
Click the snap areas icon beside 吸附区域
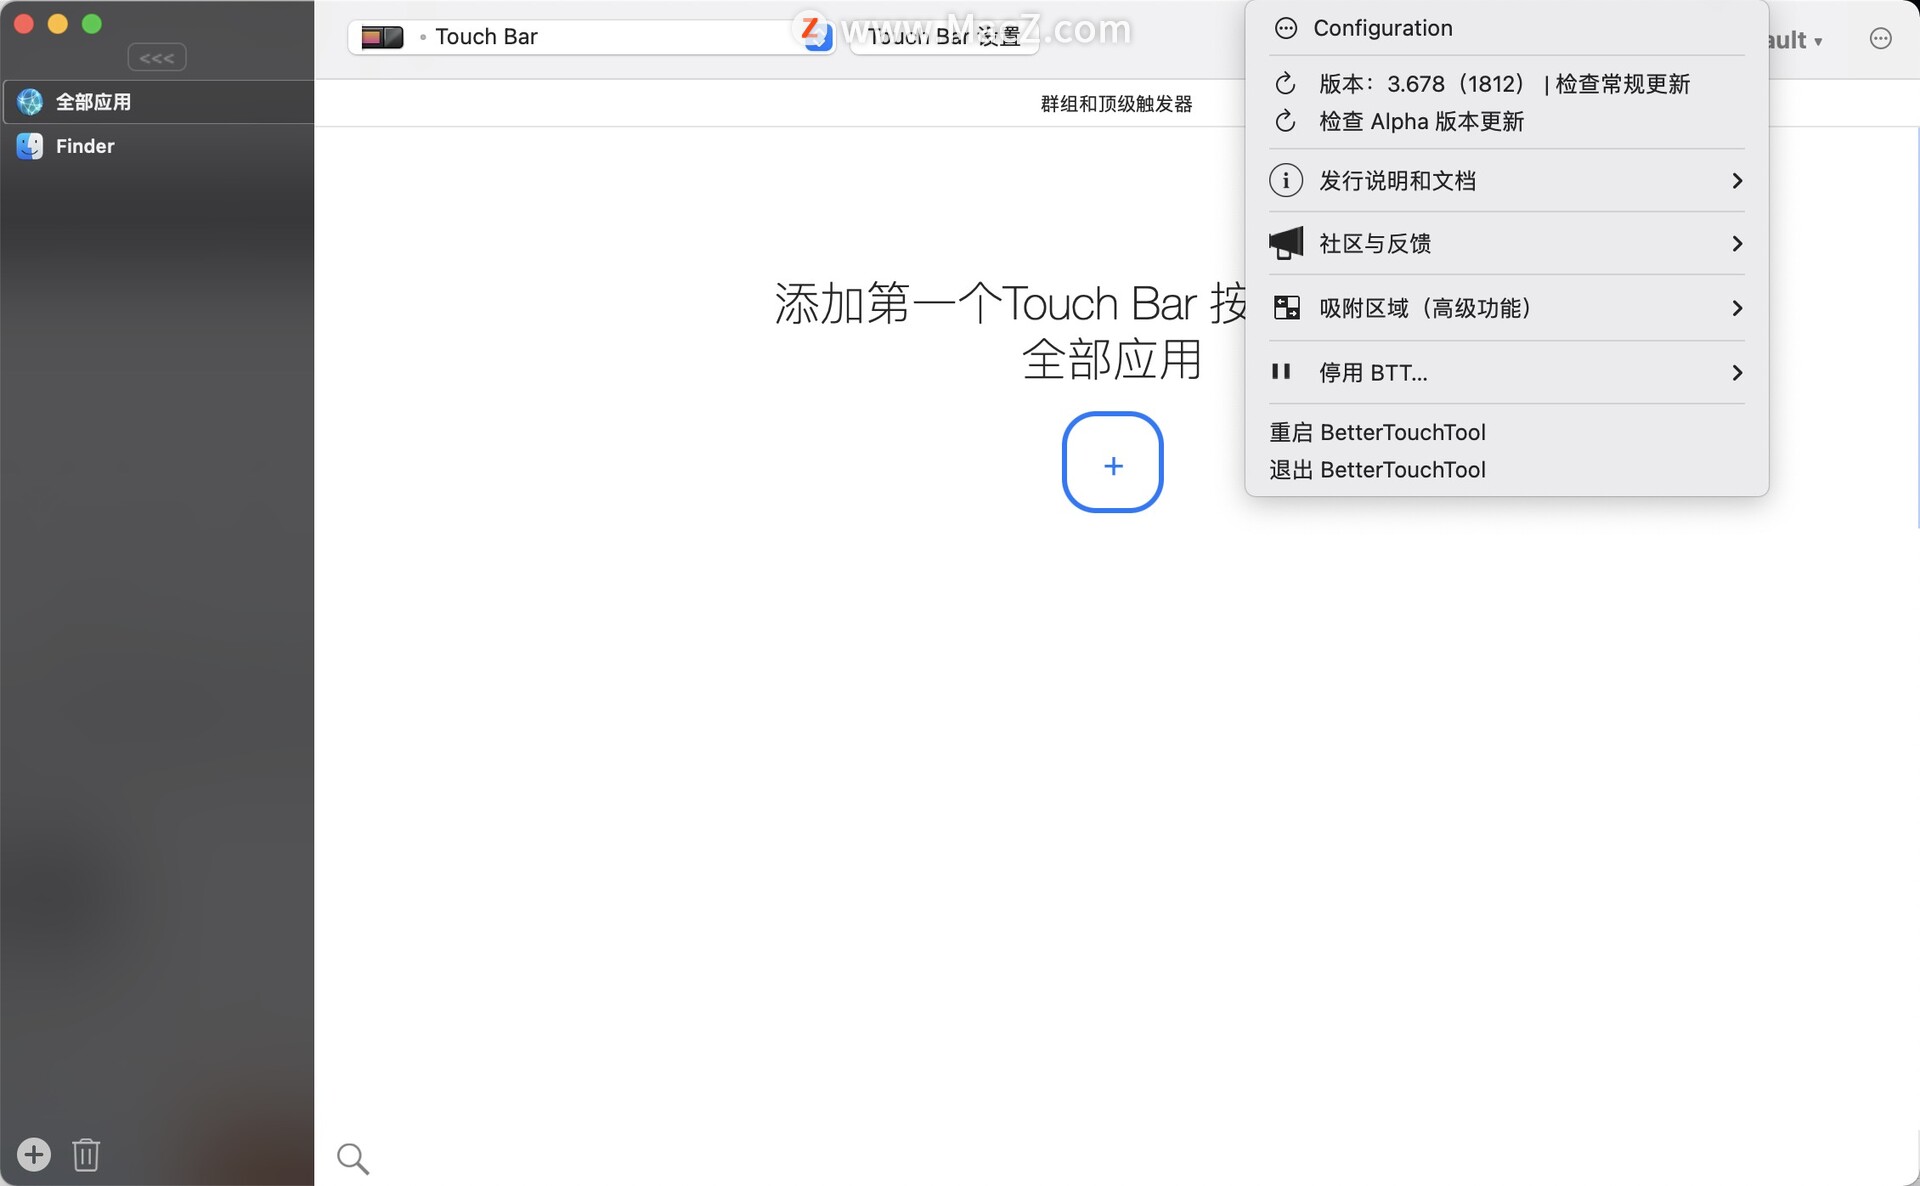click(x=1287, y=308)
